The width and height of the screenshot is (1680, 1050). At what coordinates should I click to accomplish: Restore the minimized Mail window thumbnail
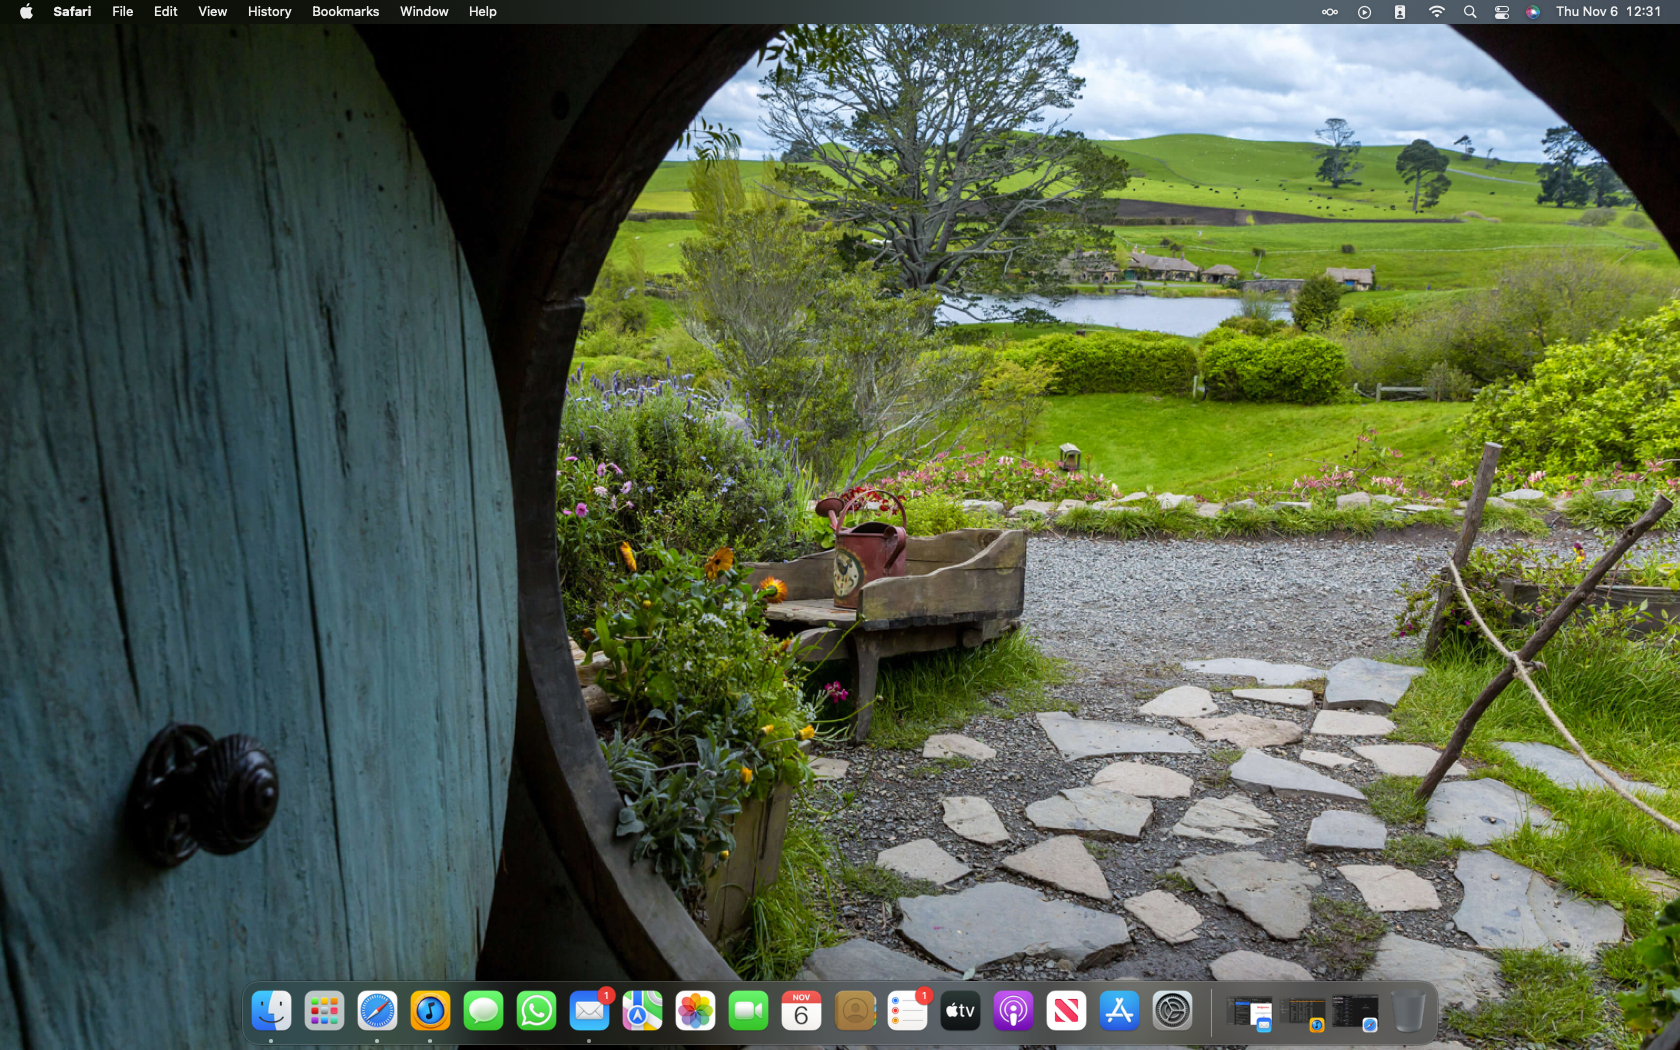(x=1250, y=1013)
